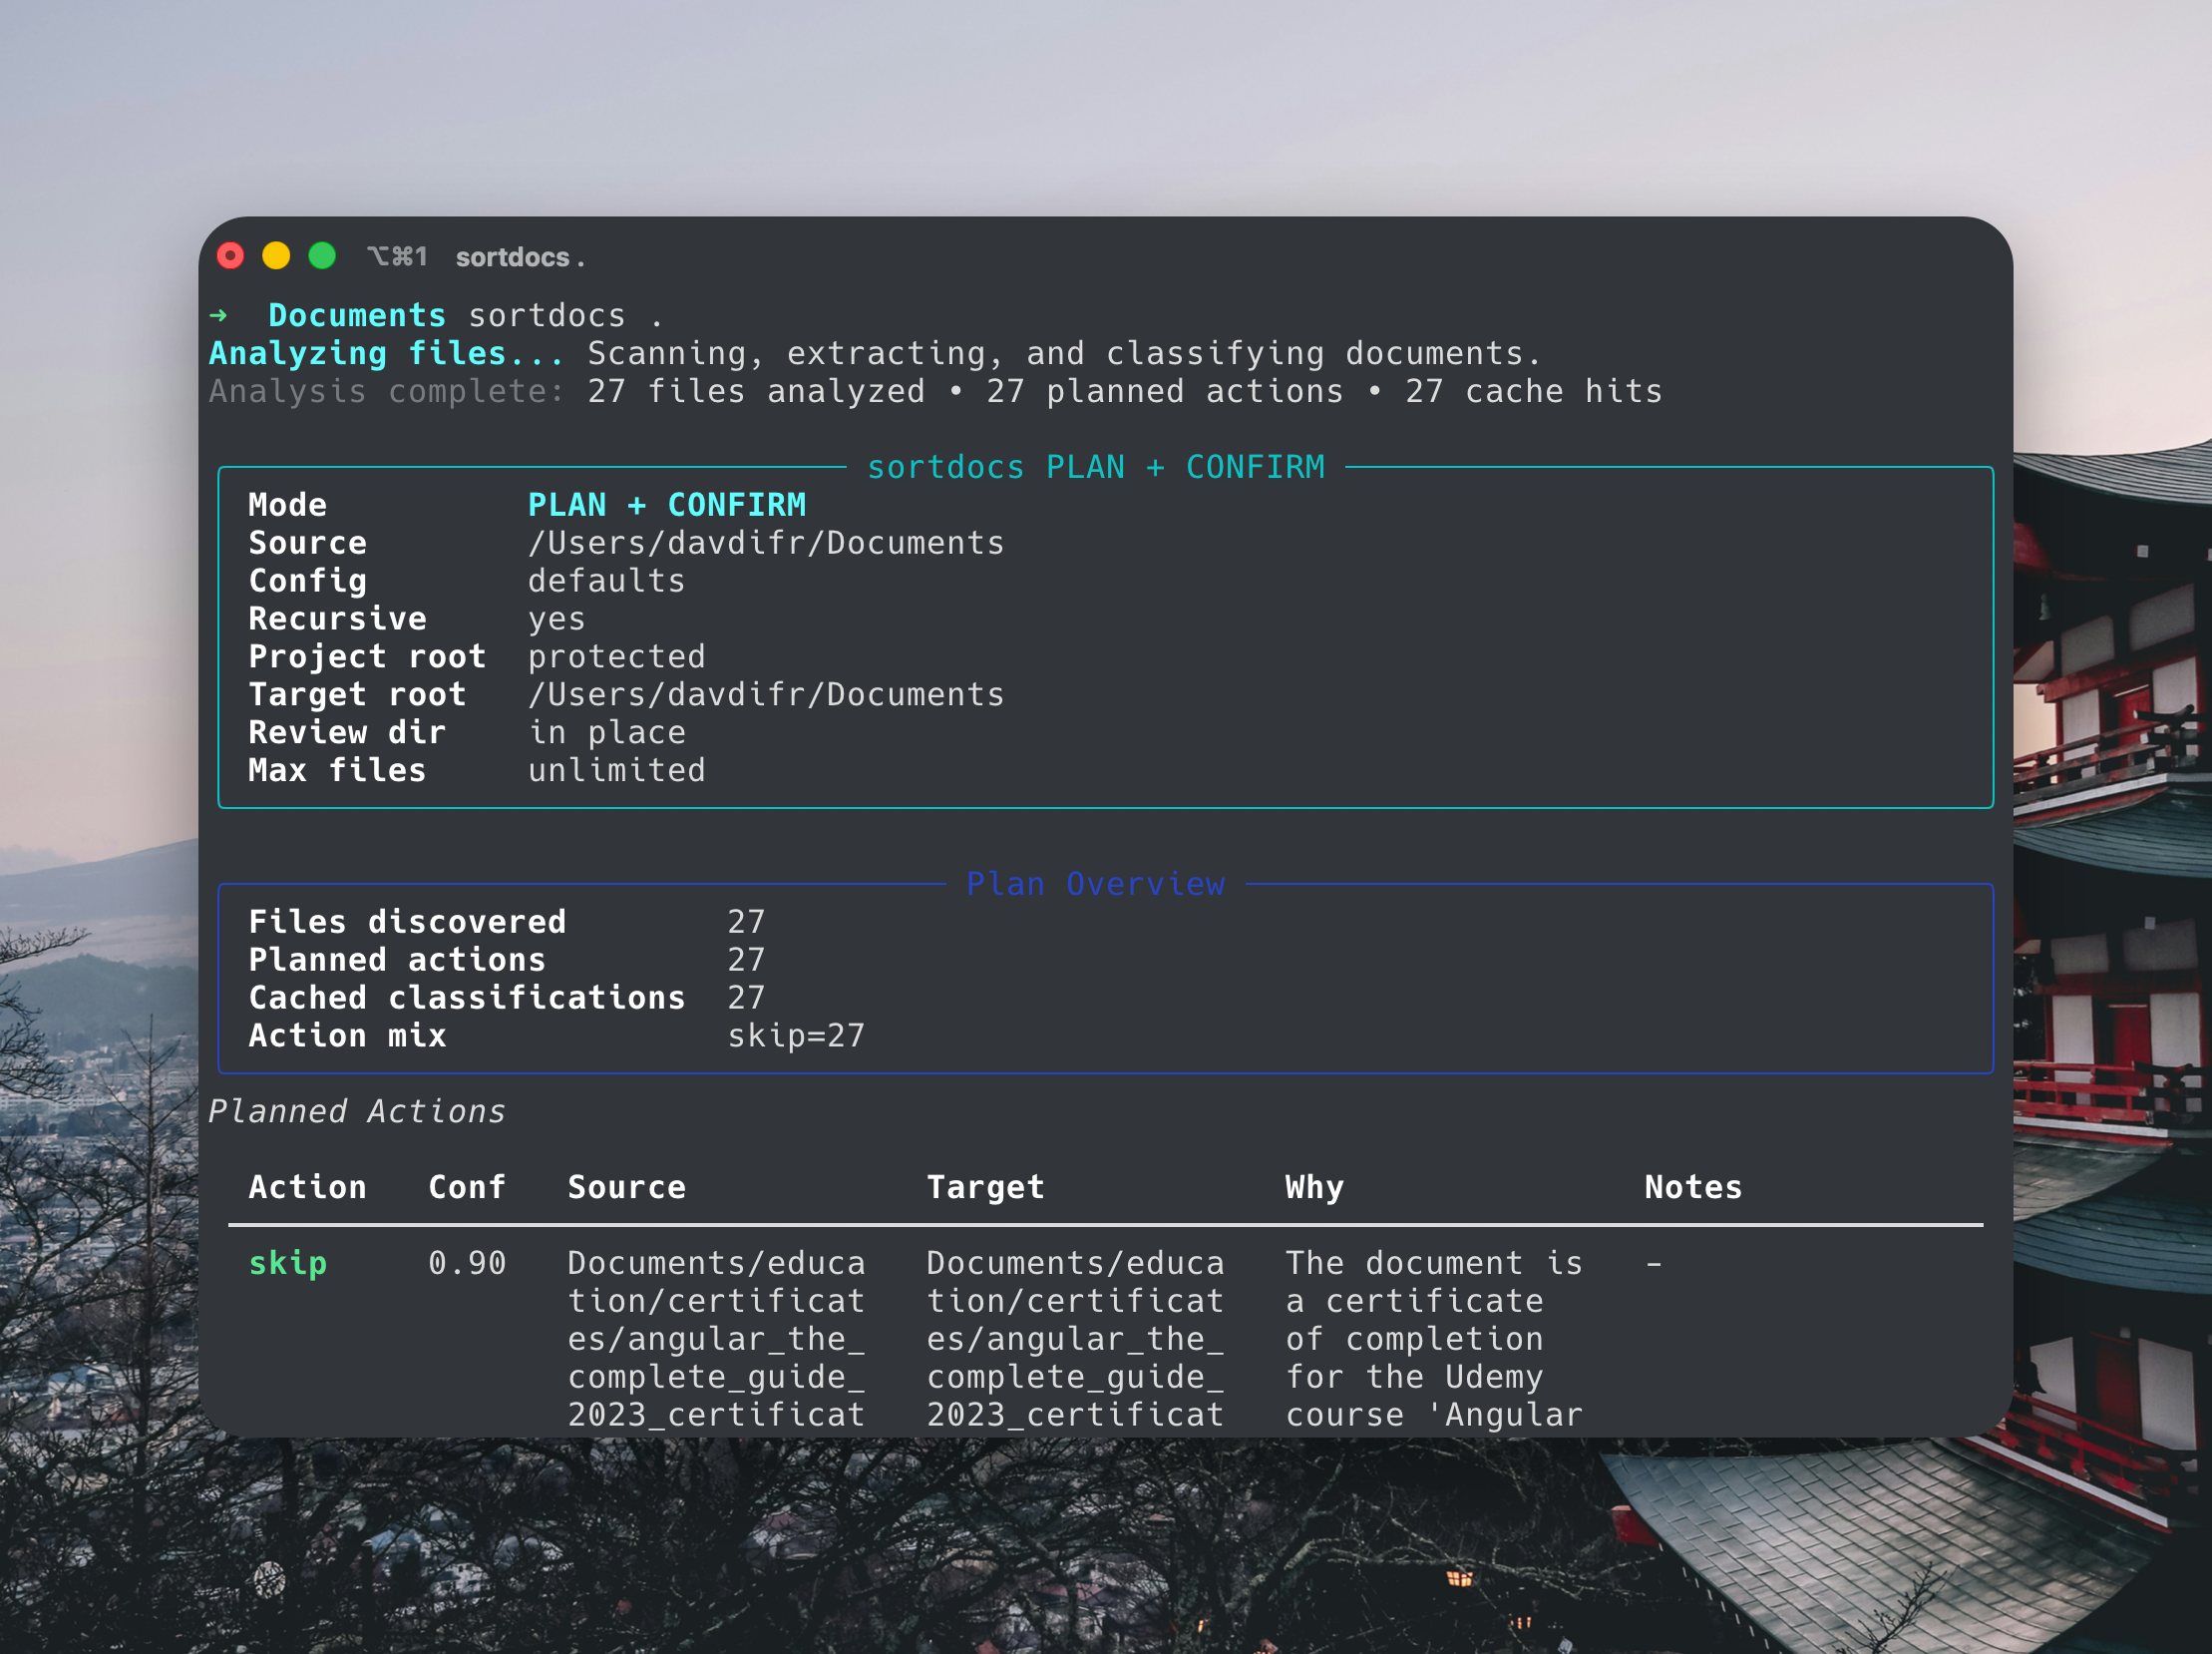Click the red close window button

click(230, 257)
